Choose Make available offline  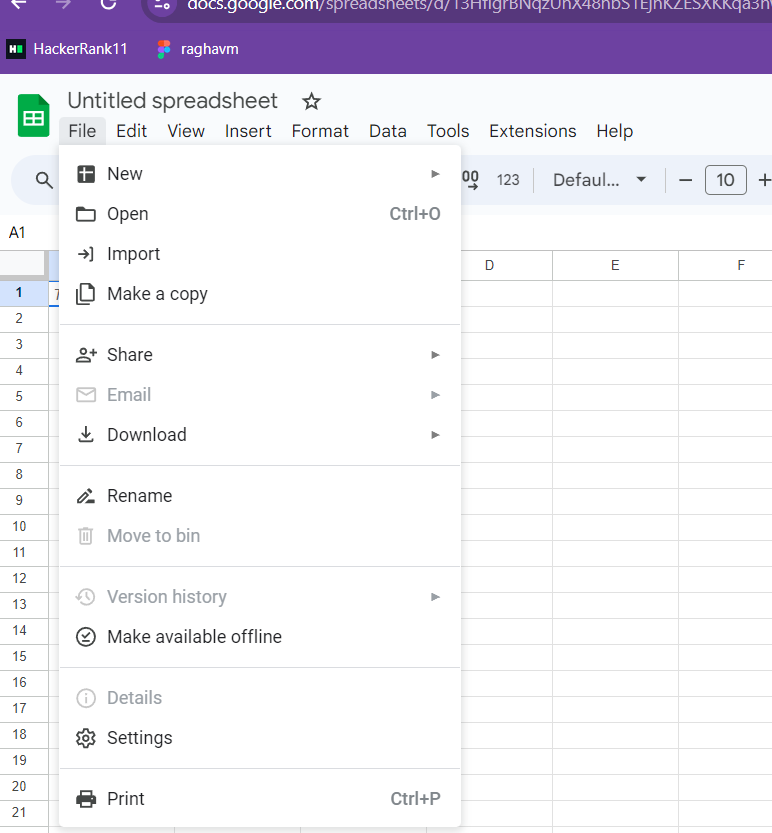pos(260,636)
